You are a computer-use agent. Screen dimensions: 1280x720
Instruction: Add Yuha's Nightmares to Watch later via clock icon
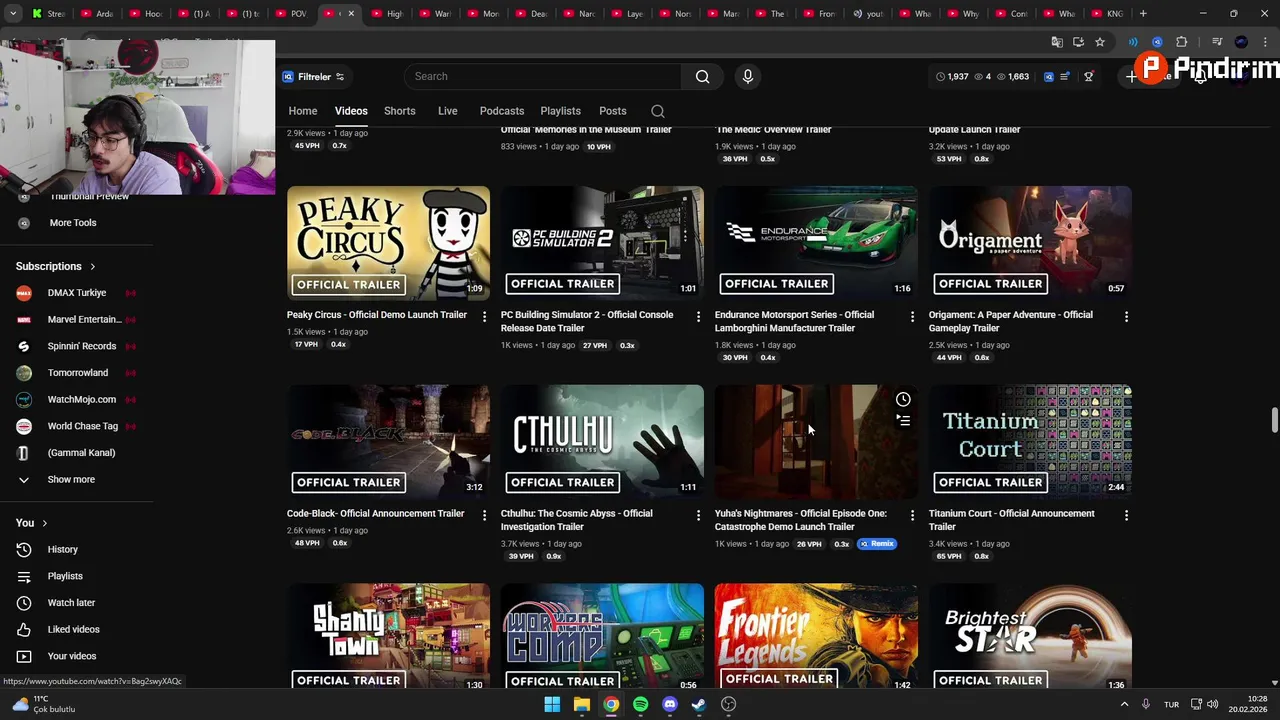click(903, 400)
